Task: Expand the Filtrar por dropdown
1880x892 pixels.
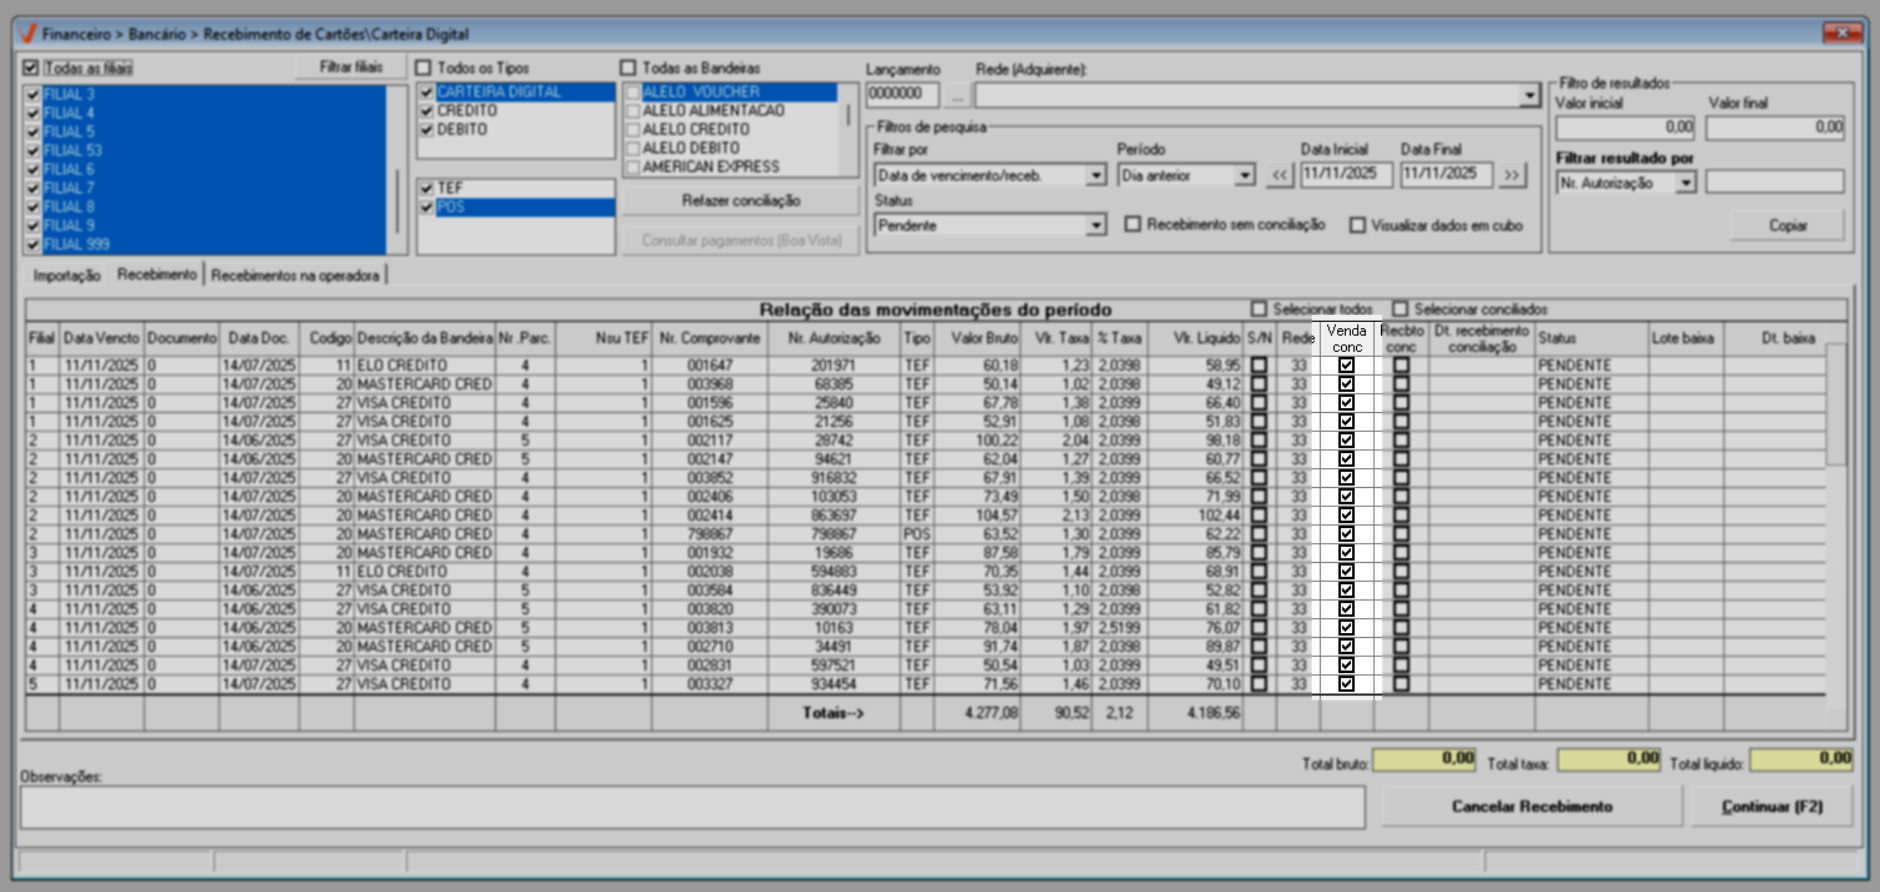Action: coord(1096,176)
